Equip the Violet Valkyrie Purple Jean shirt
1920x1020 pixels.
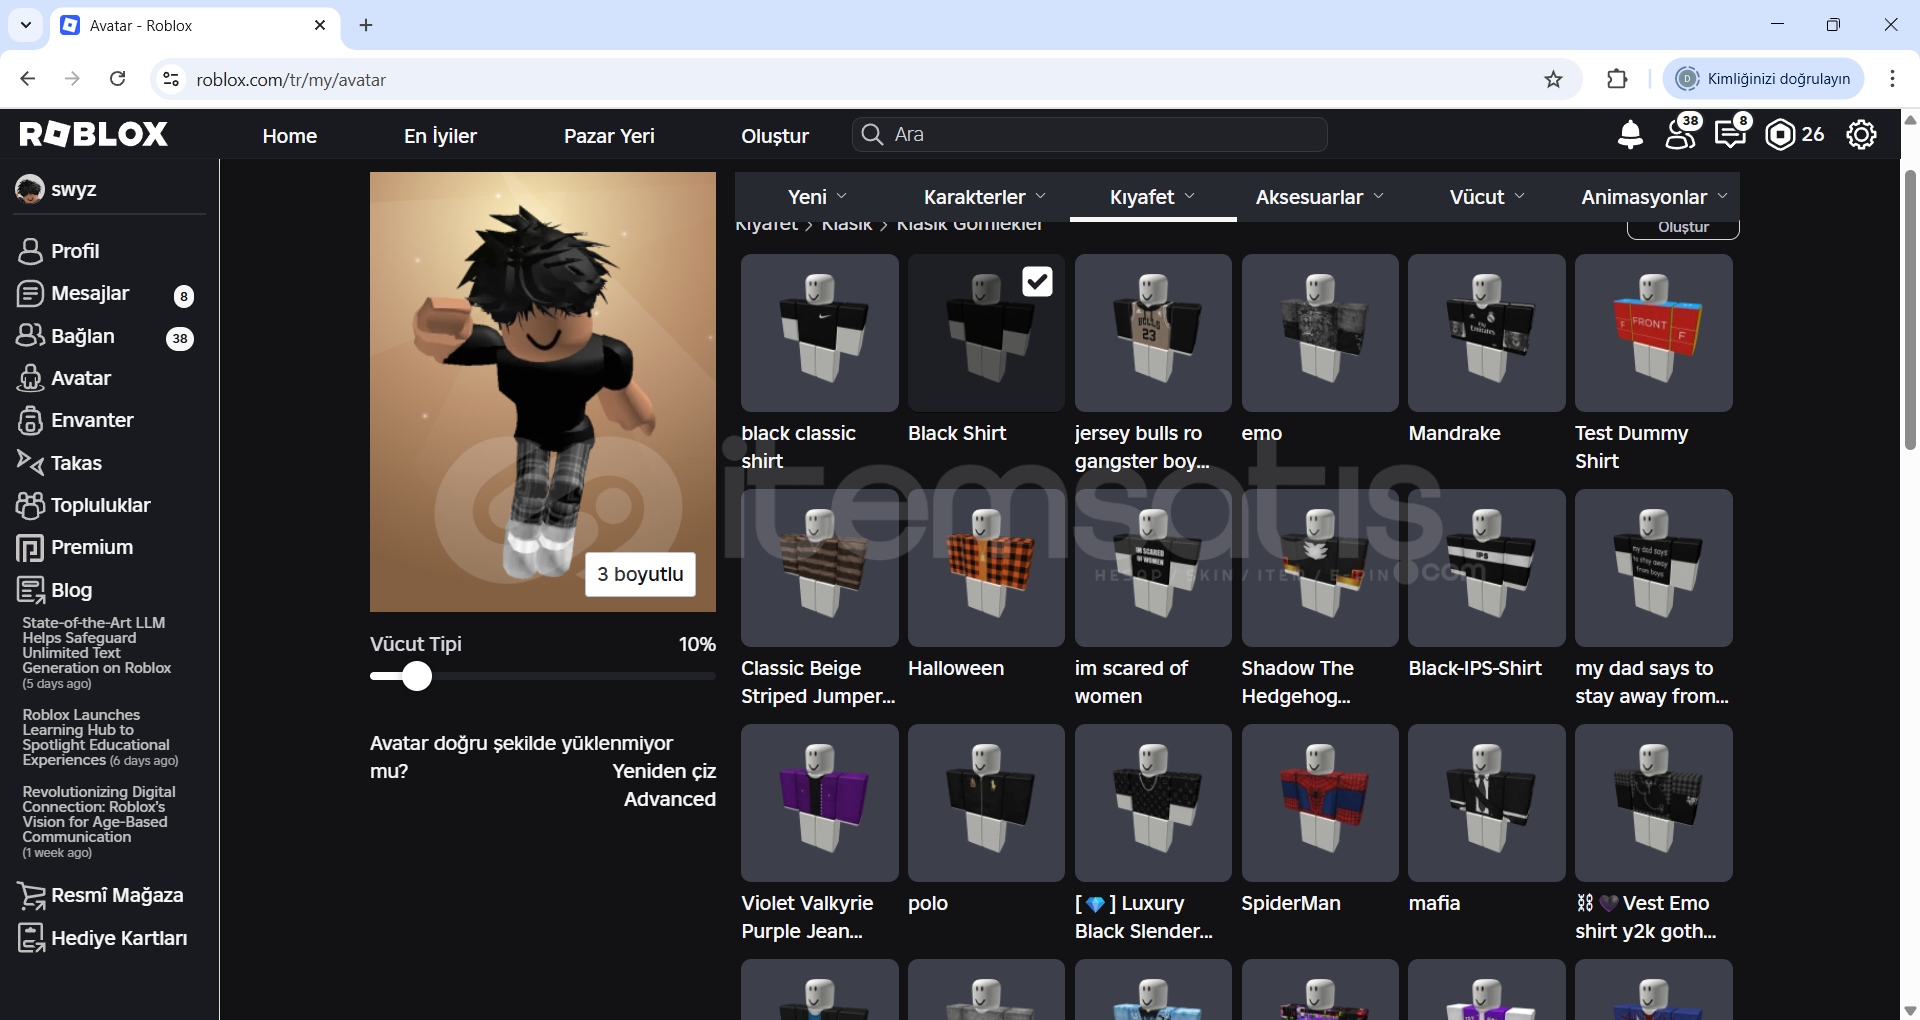click(x=819, y=803)
